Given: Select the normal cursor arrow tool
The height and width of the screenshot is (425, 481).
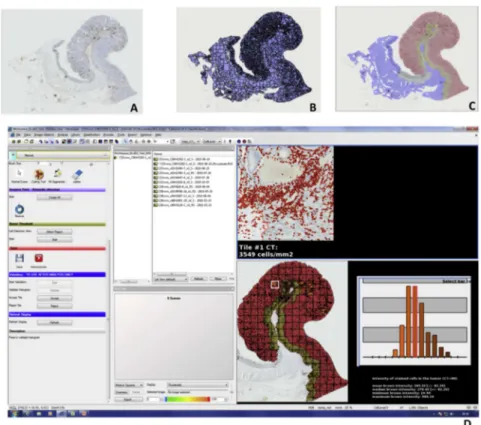Looking at the screenshot, I should click(19, 174).
